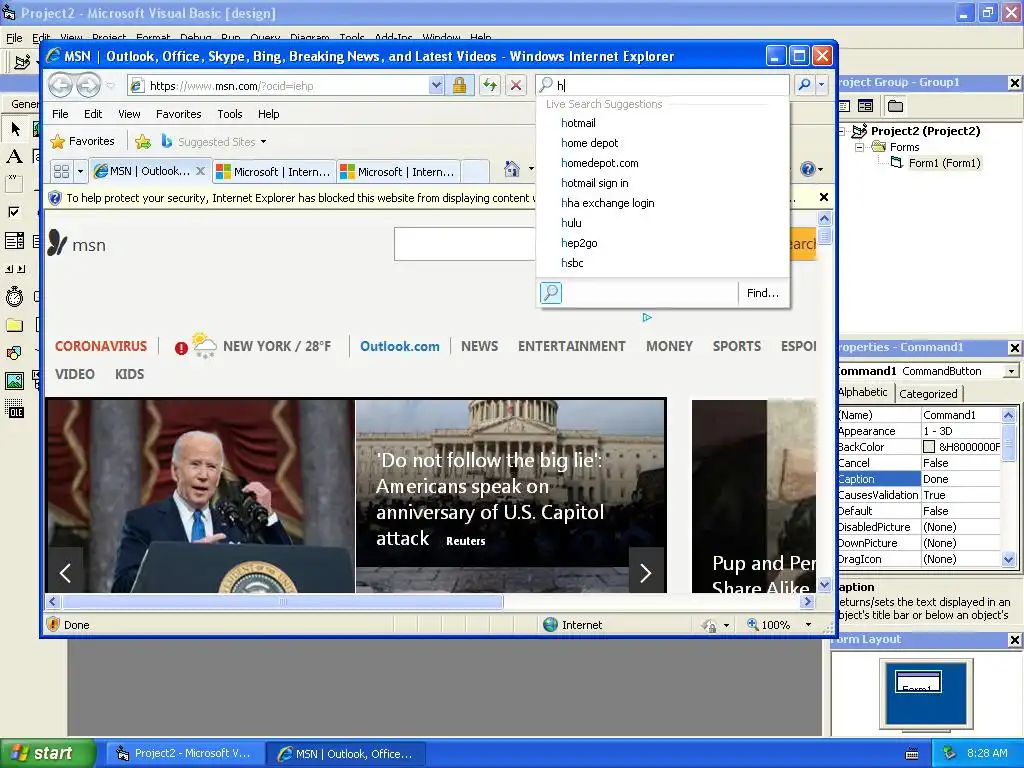The image size is (1024, 768).
Task: Select DirListBox folder tool in VB toolbox
Action: coord(14,325)
